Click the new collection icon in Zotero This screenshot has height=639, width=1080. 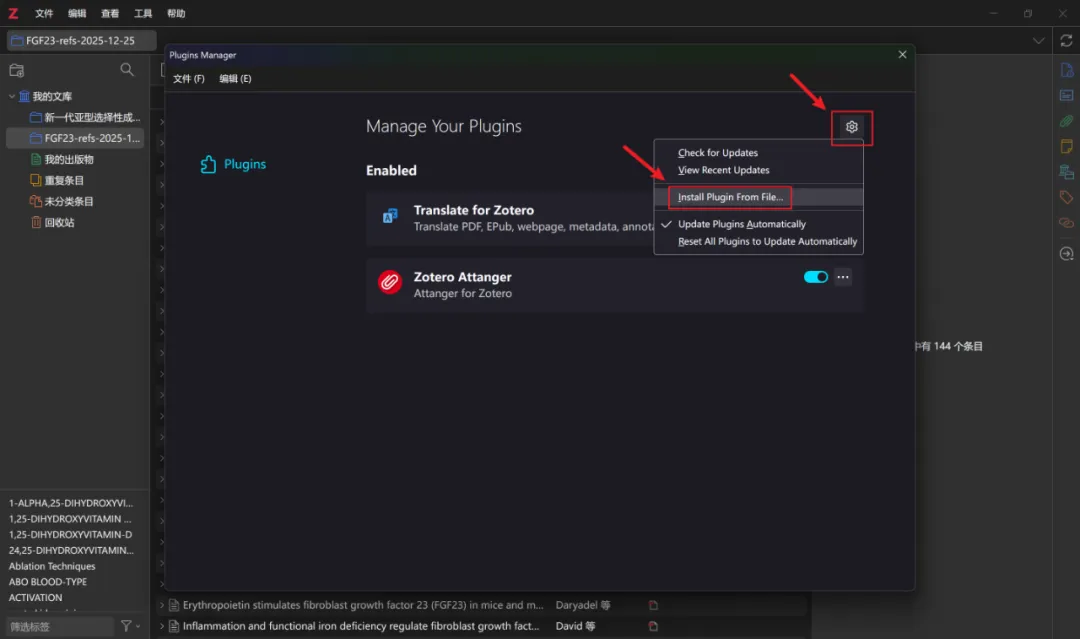(x=17, y=70)
